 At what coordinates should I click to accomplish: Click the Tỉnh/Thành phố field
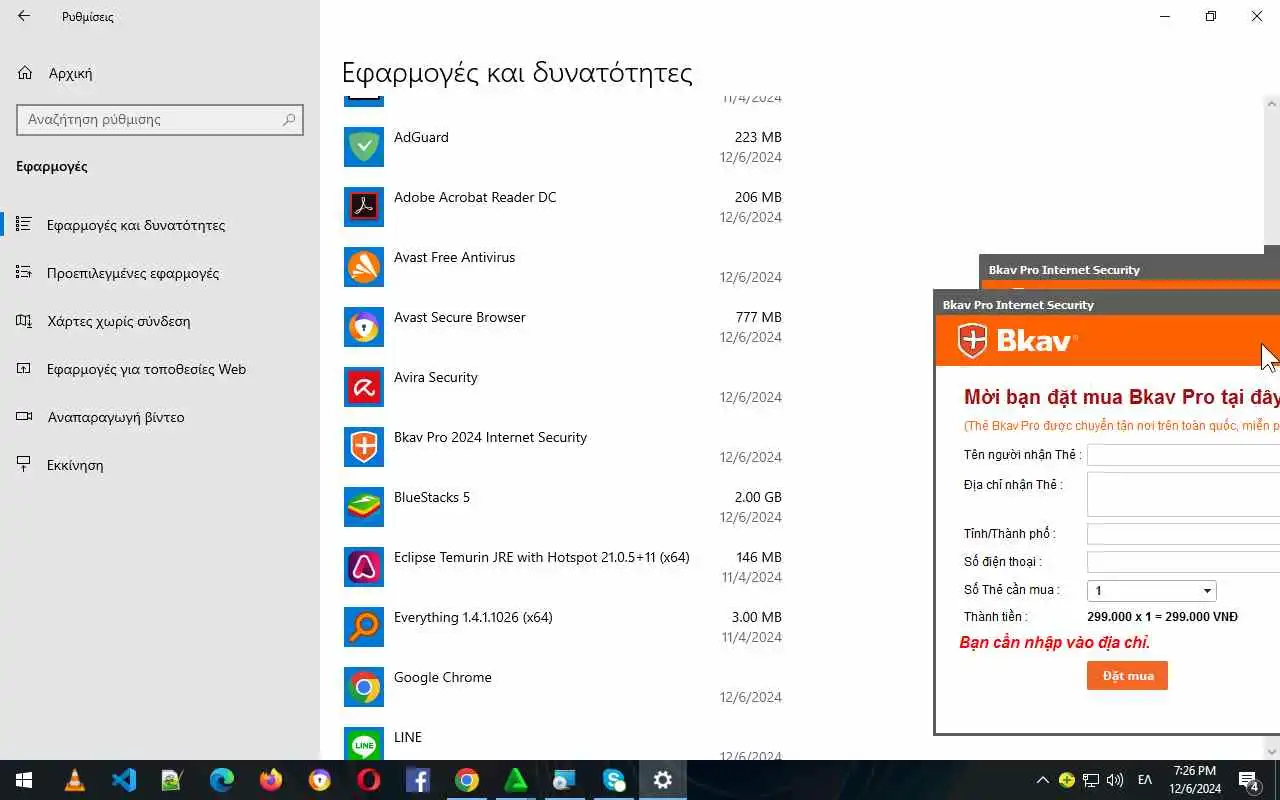(x=1183, y=534)
